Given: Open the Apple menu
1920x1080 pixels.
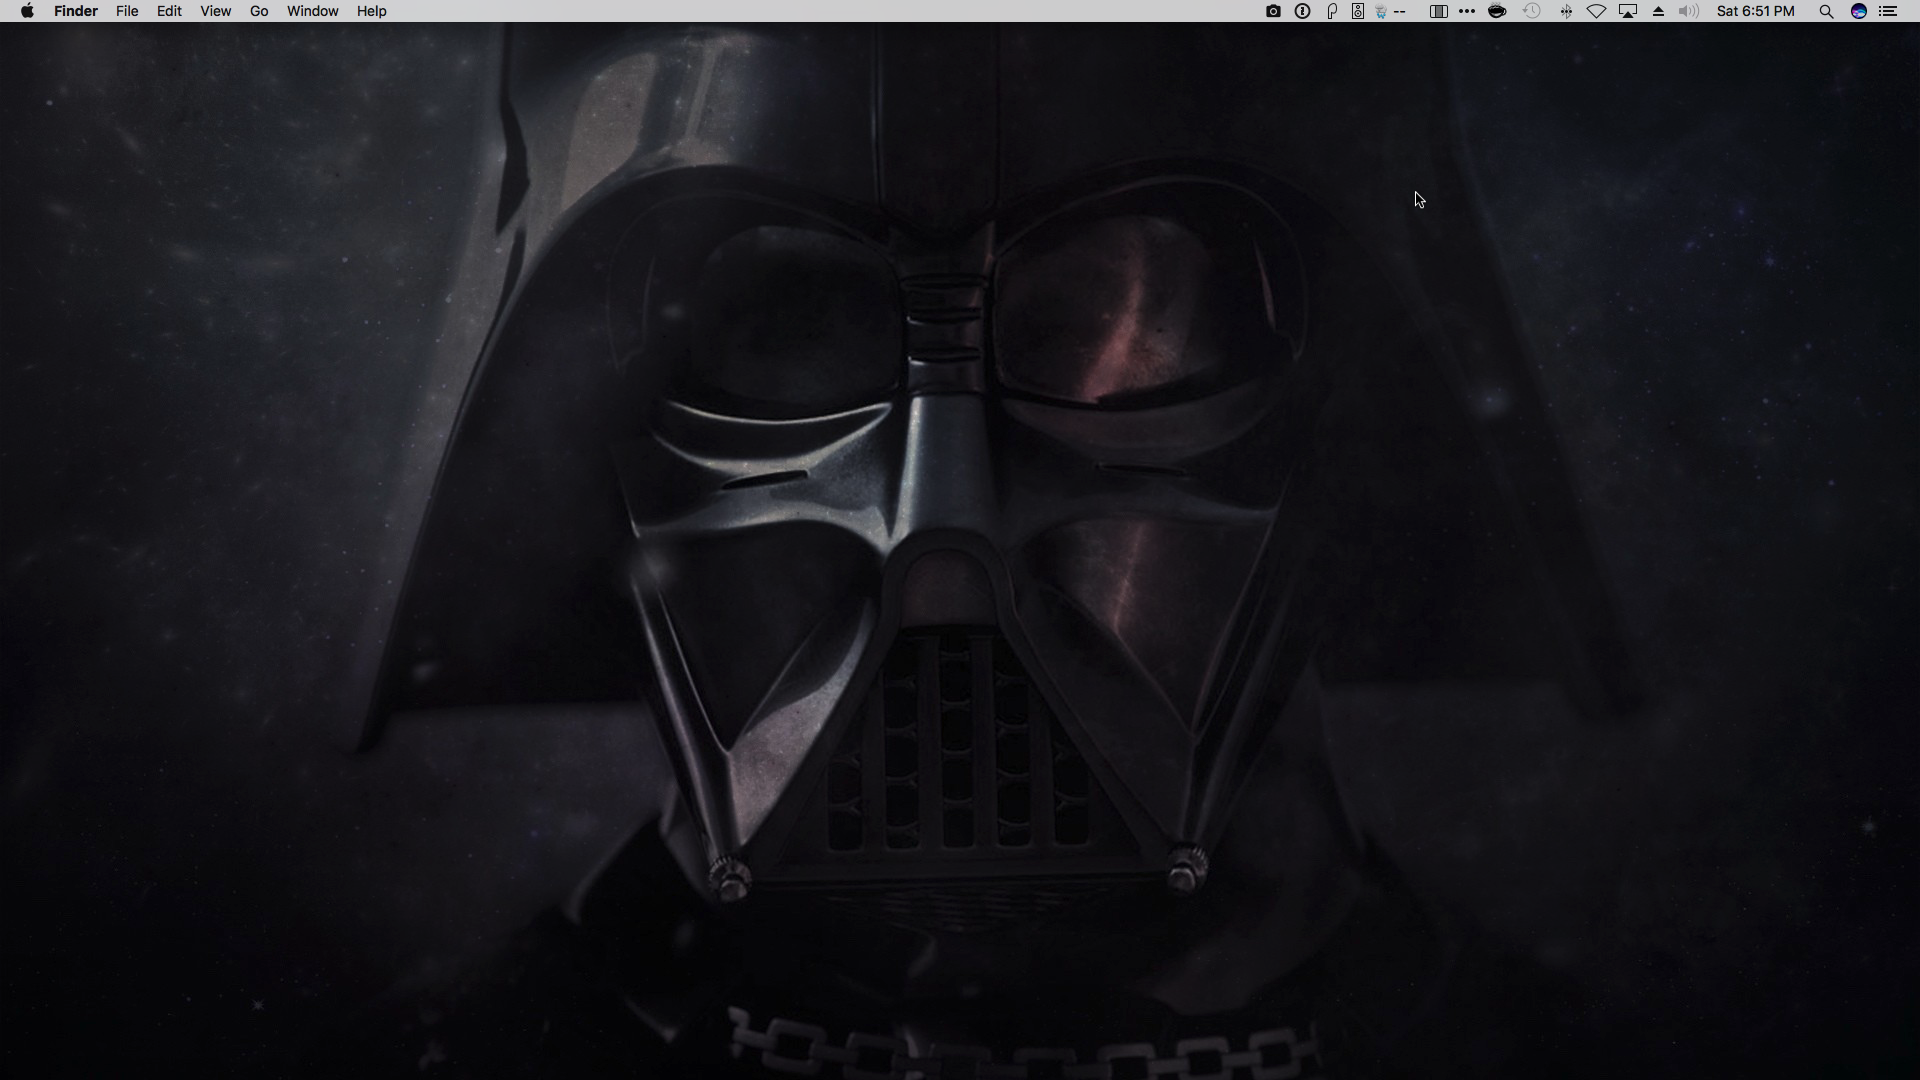Looking at the screenshot, I should coord(27,11).
